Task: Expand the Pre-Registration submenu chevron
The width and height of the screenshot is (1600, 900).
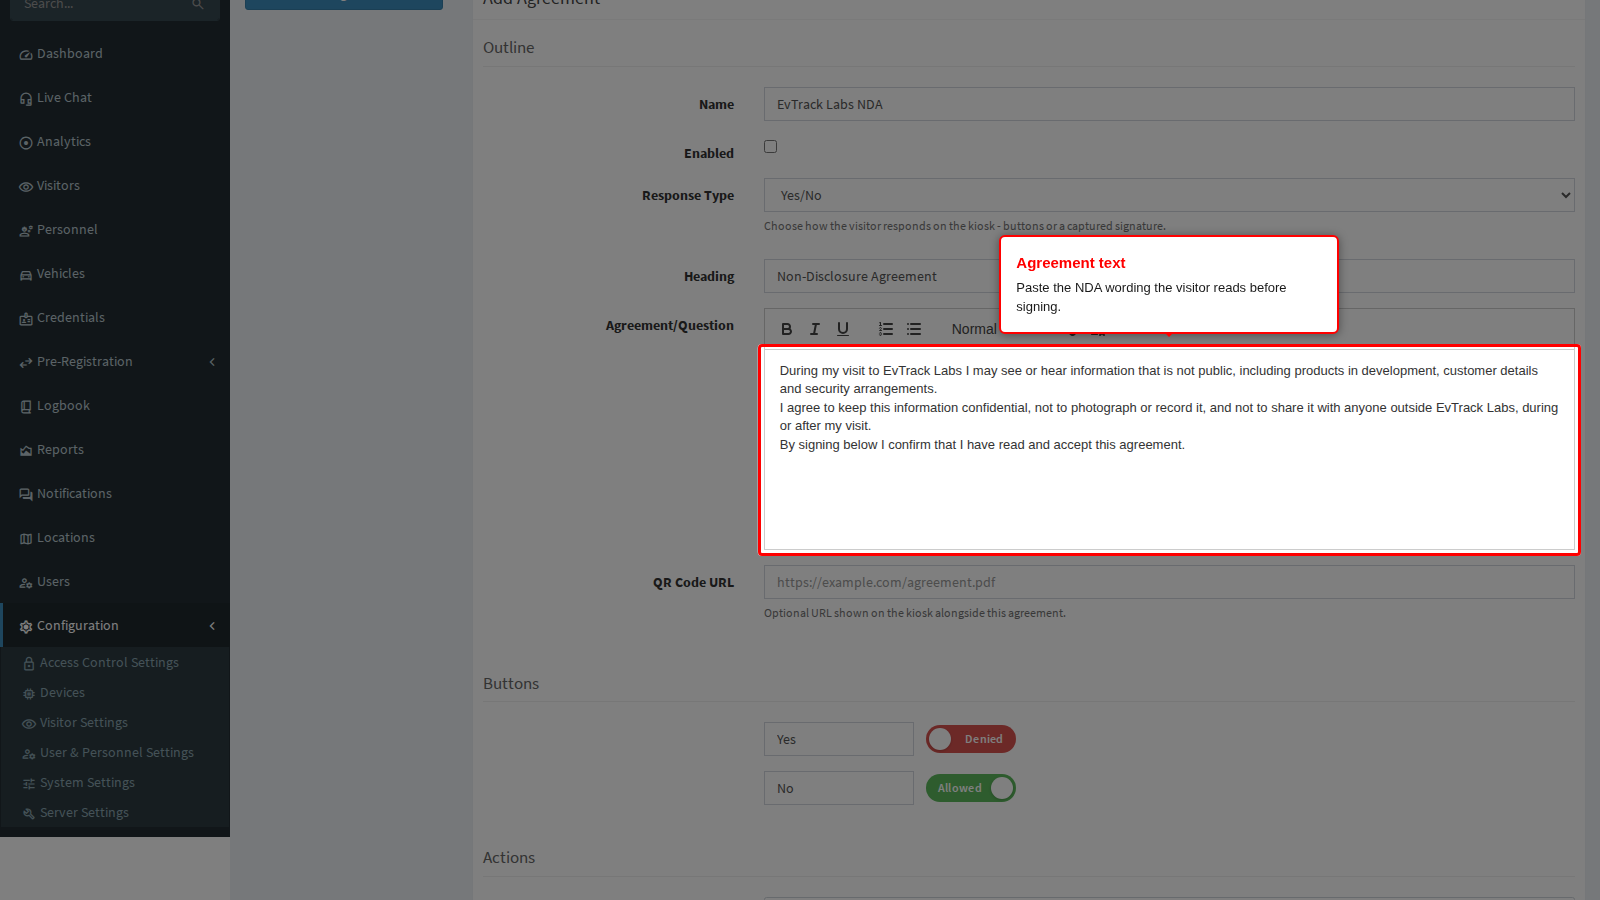Action: pos(212,362)
